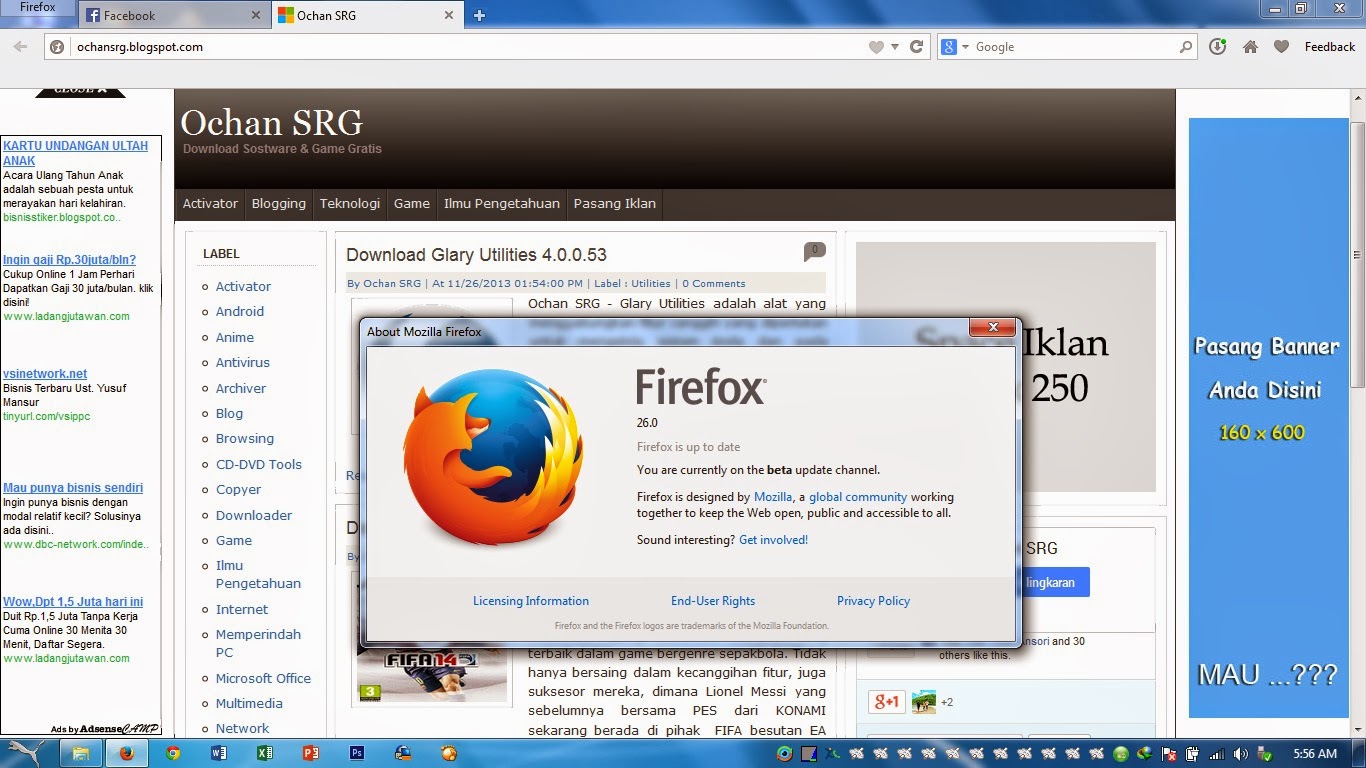Open the Android label link
The image size is (1366, 768).
[x=240, y=311]
